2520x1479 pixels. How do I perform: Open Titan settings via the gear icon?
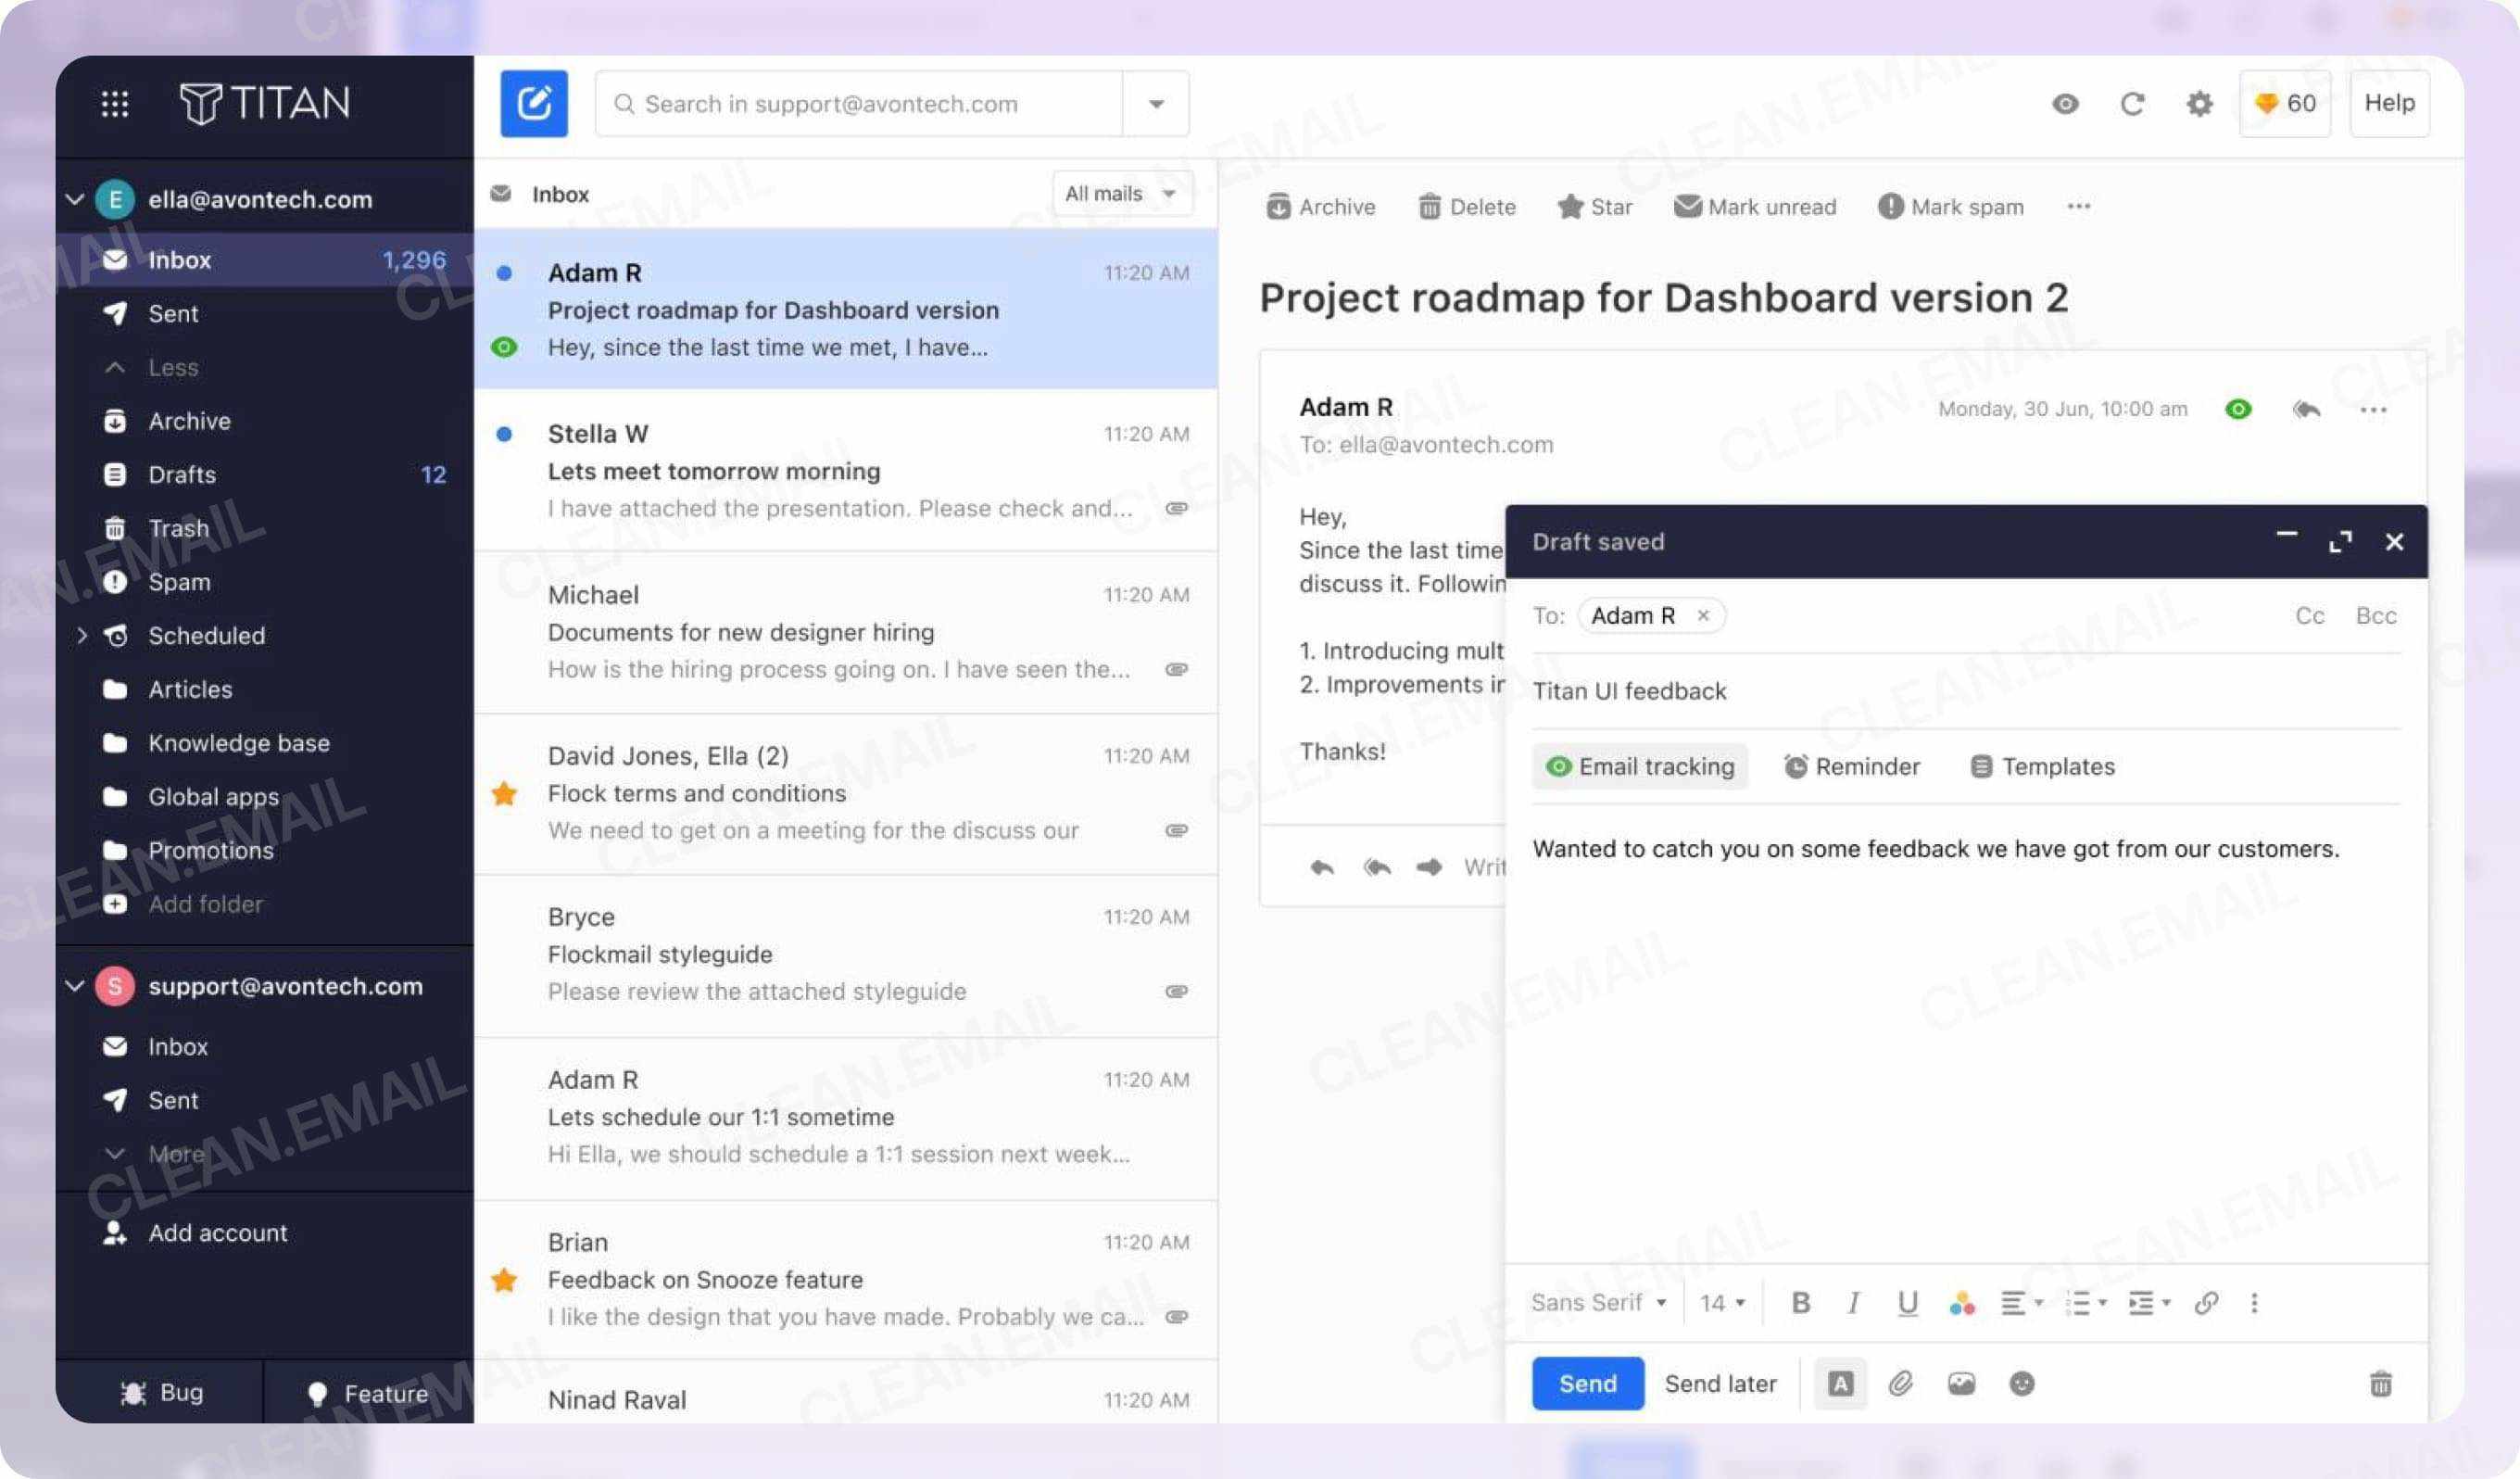click(2199, 103)
